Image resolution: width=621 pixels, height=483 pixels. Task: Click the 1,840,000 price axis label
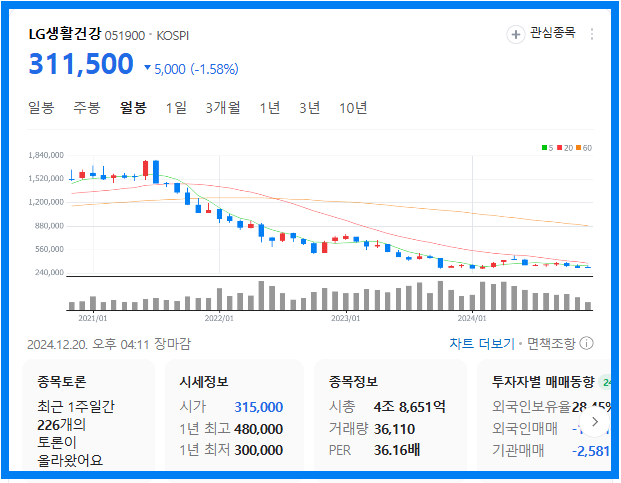pyautogui.click(x=46, y=155)
